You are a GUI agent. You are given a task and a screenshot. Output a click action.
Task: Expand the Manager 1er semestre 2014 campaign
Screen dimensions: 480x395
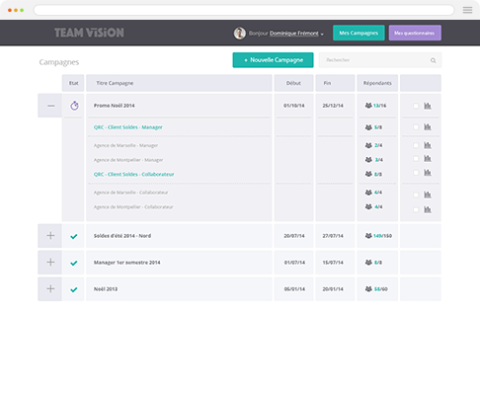[50, 262]
